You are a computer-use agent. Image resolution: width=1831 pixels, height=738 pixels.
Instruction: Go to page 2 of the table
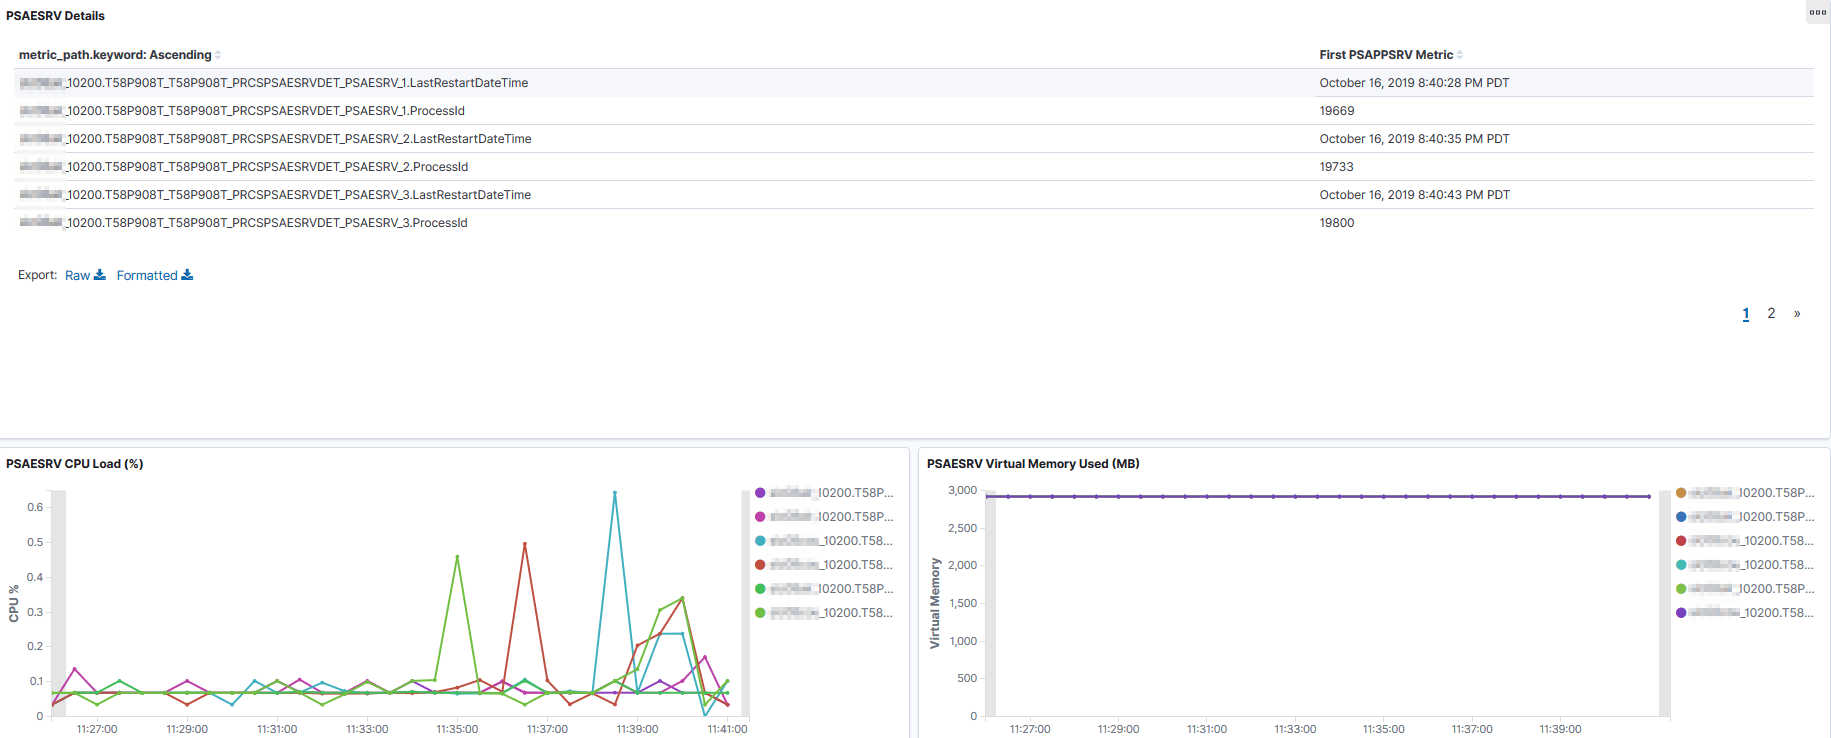tap(1771, 313)
